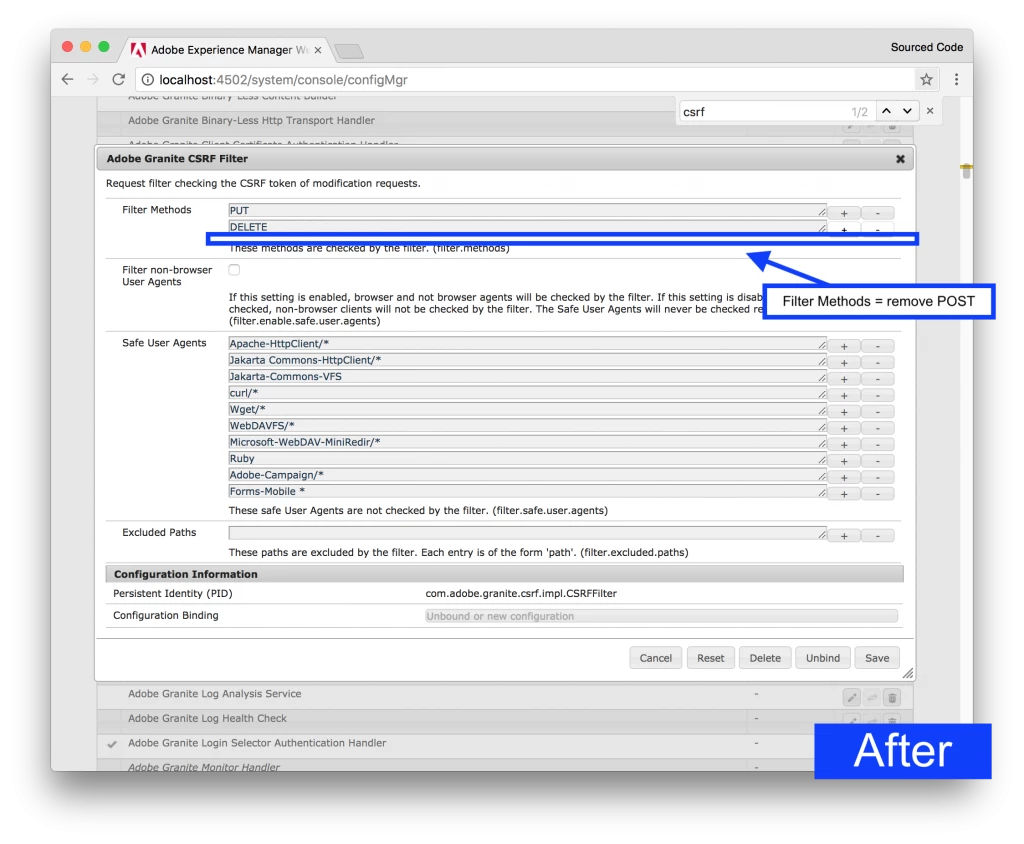Click the Persistent Identity PID value
1024x844 pixels.
click(521, 593)
